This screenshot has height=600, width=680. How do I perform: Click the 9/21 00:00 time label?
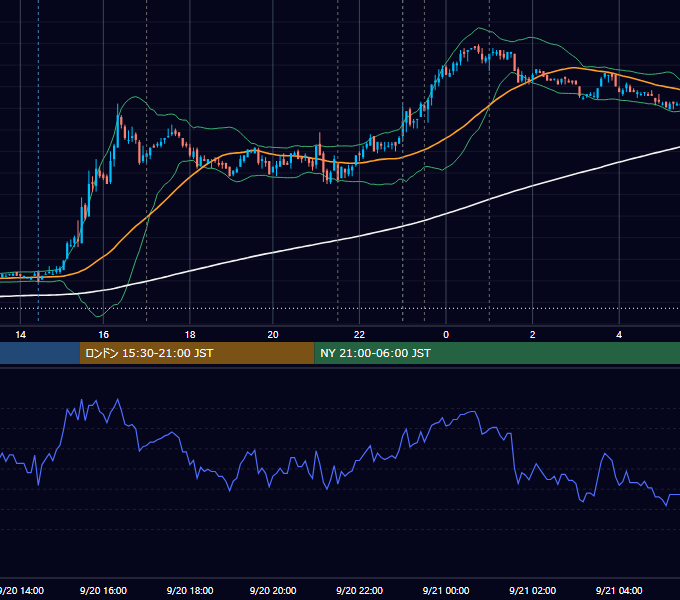[446, 590]
